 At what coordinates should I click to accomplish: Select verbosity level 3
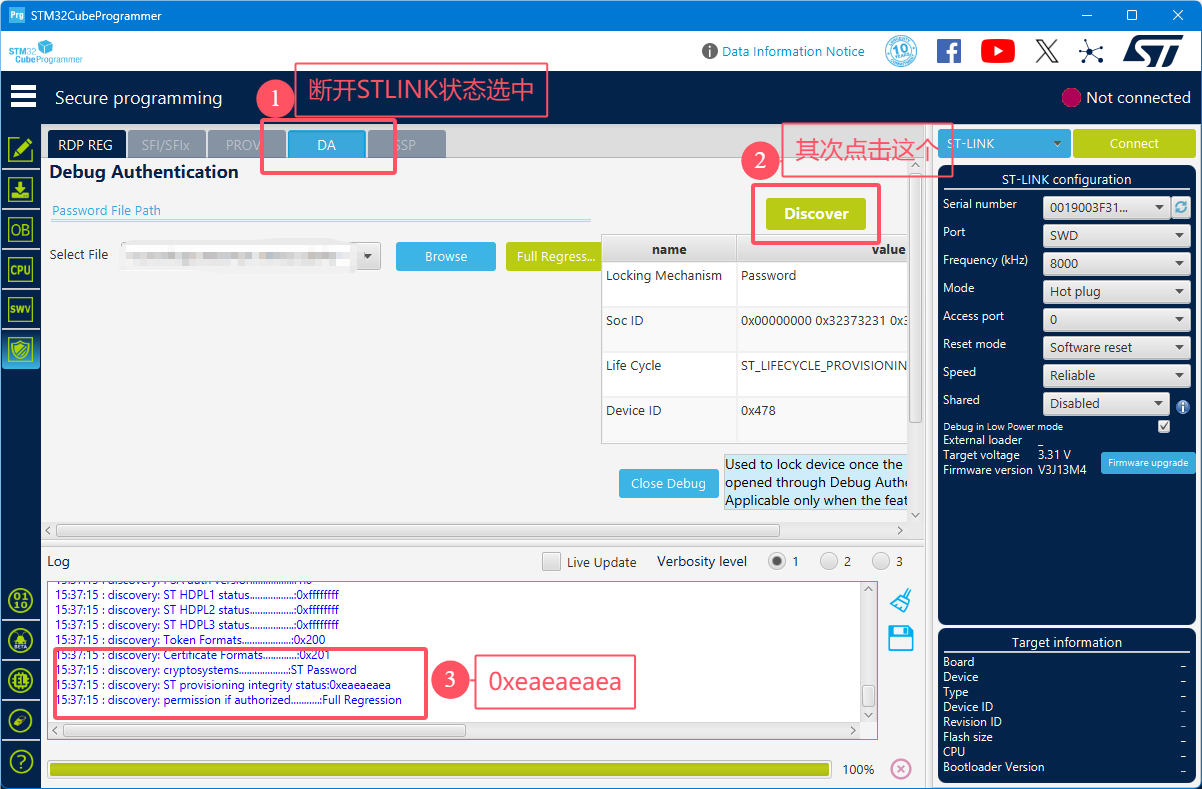(x=881, y=561)
